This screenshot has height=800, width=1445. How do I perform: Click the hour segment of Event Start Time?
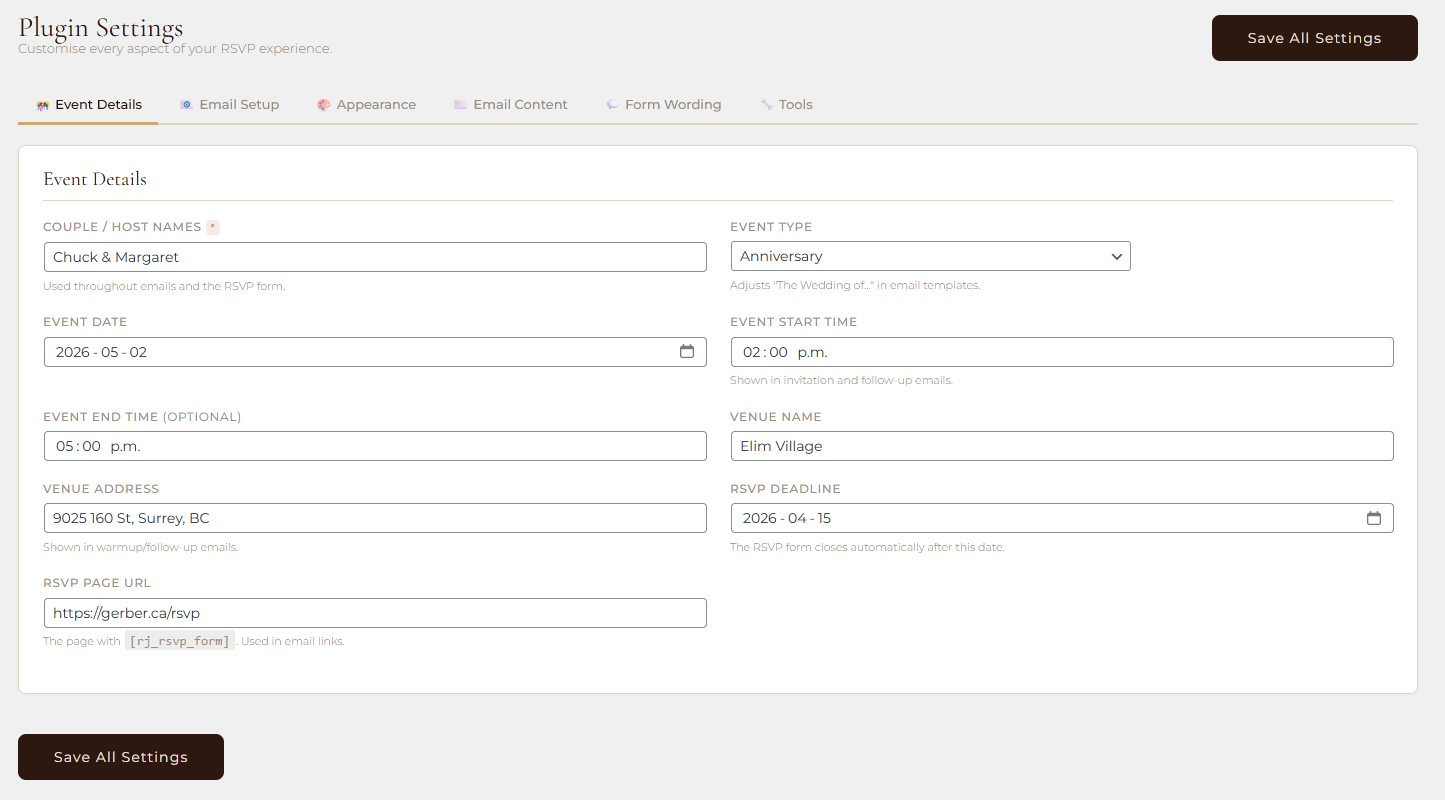pos(752,352)
